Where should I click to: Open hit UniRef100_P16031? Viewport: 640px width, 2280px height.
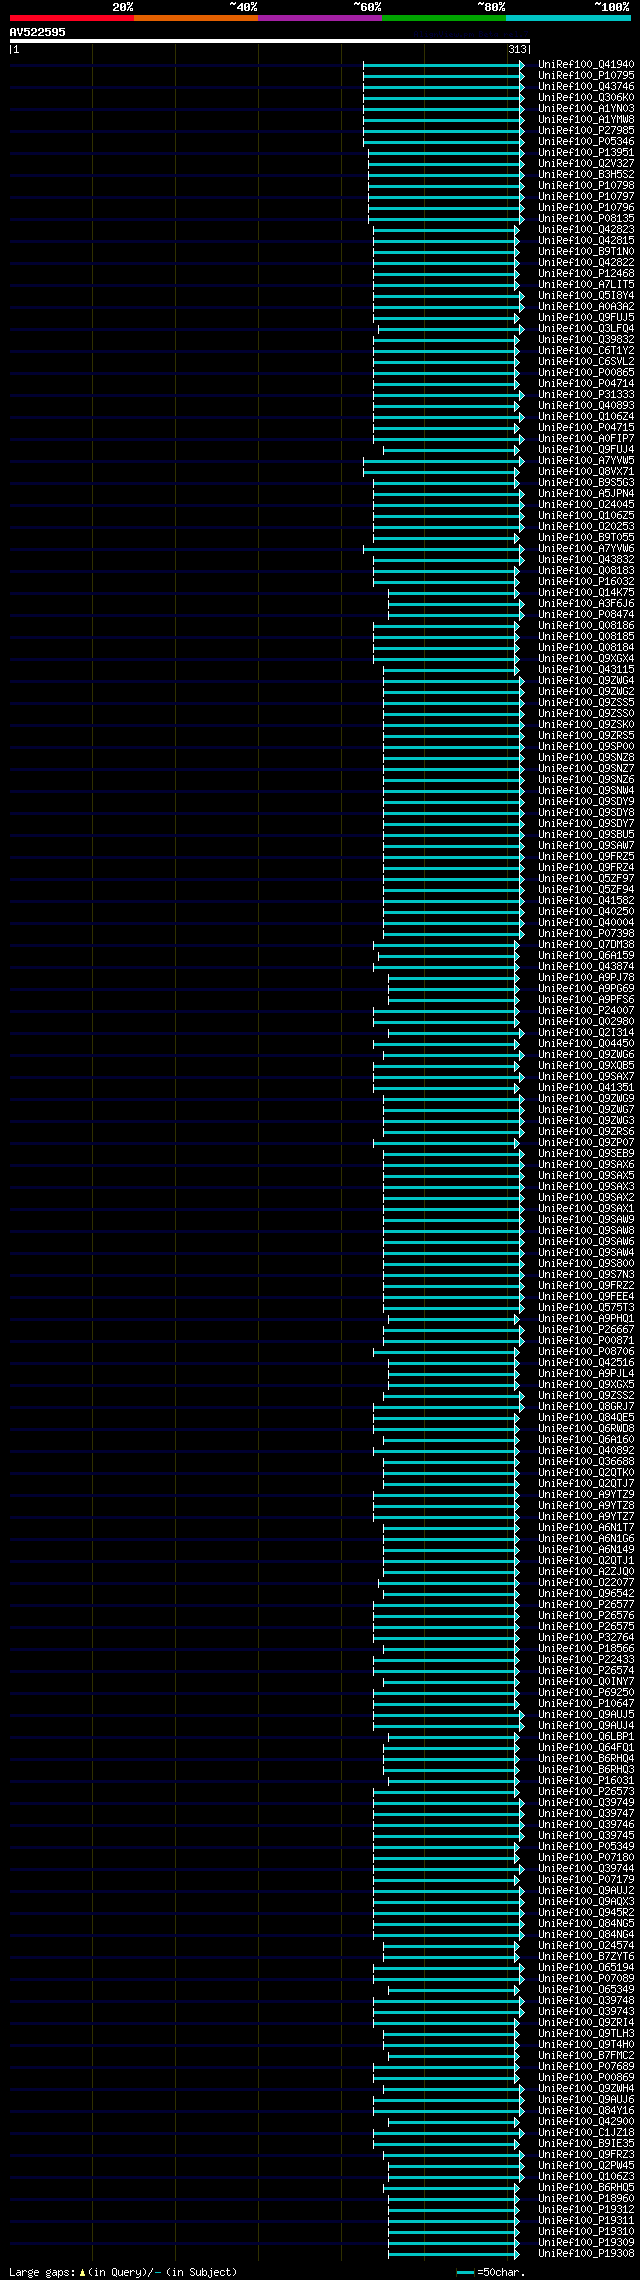tap(586, 1780)
